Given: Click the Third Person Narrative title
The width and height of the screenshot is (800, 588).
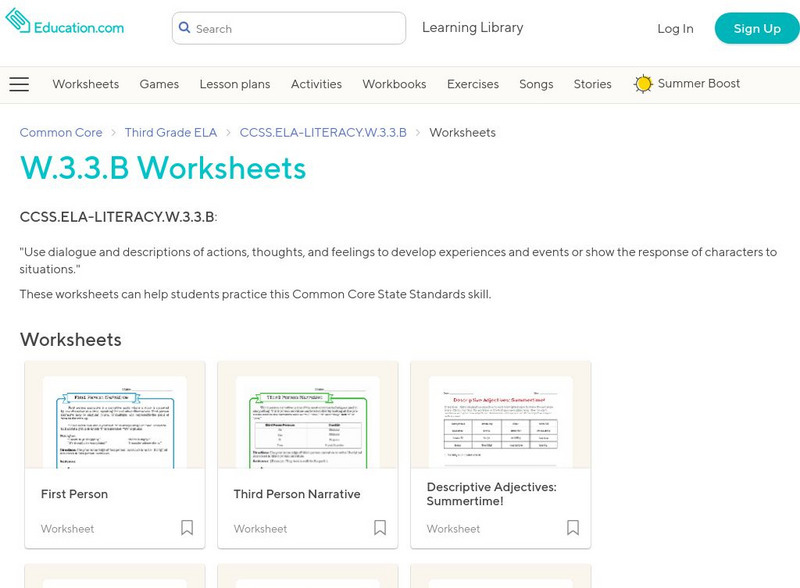Looking at the screenshot, I should click(x=297, y=494).
